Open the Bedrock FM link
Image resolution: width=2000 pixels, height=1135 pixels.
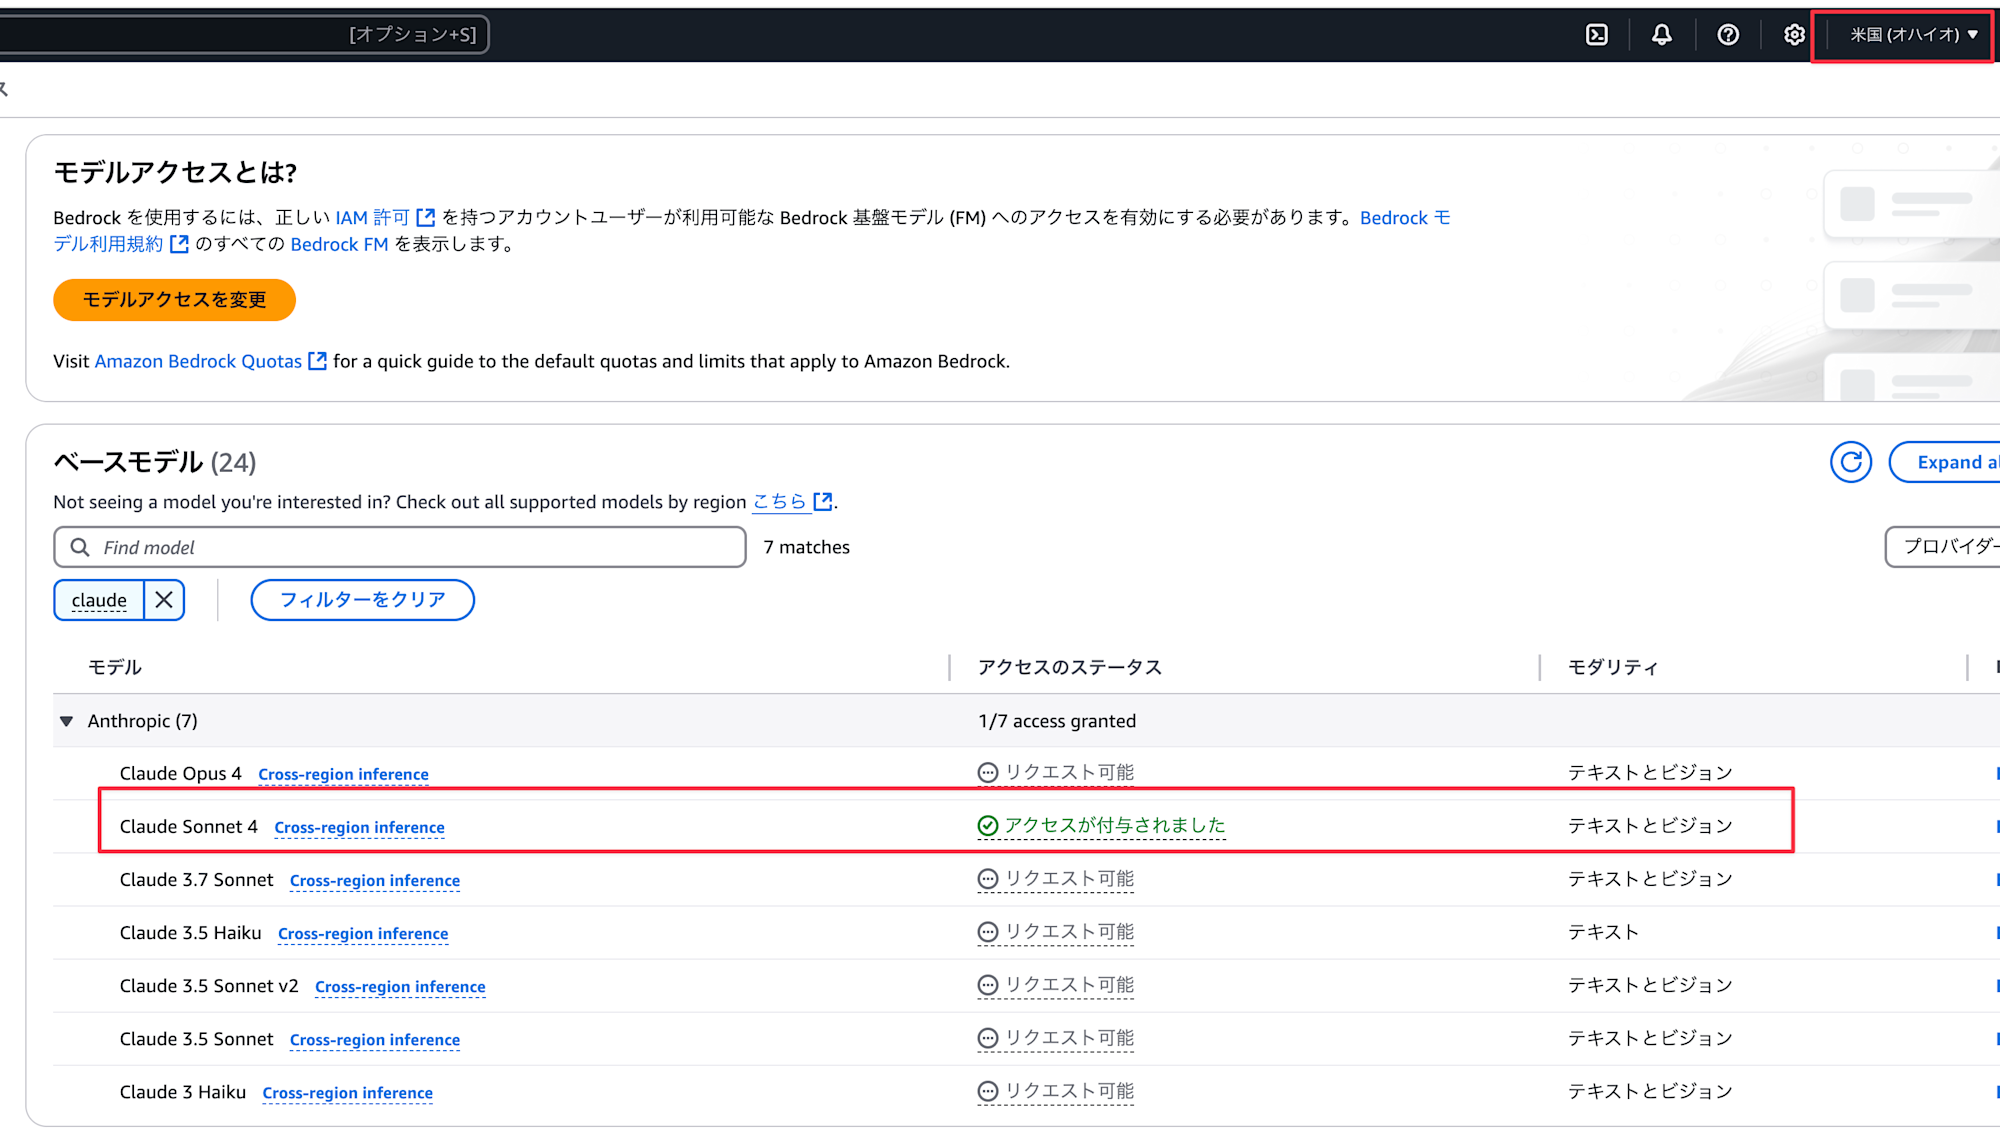click(x=339, y=245)
